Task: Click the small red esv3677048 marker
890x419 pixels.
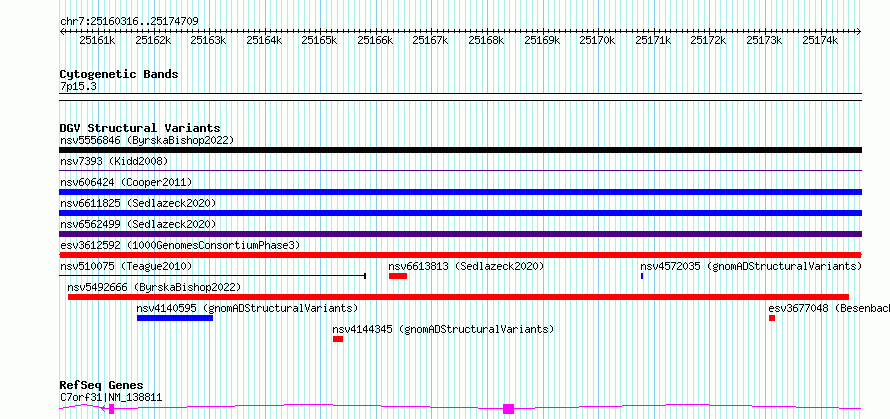Action: (772, 318)
